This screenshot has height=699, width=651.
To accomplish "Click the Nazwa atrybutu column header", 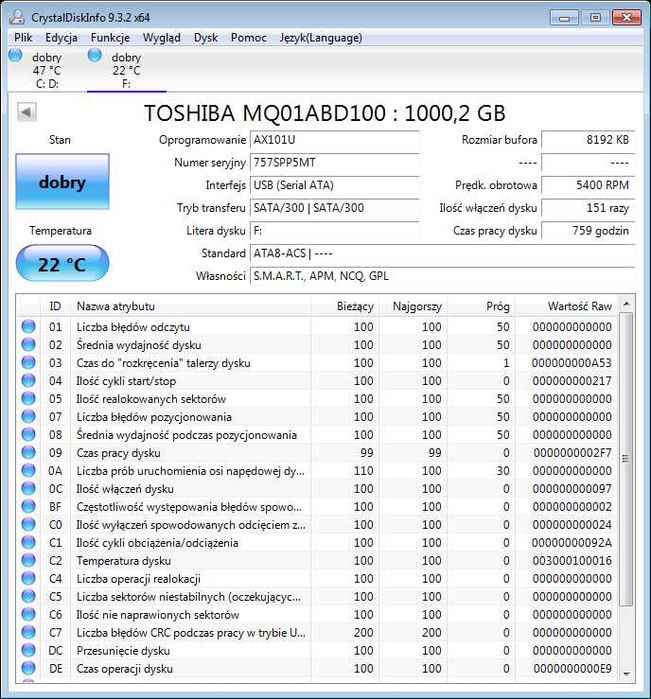I will click(x=191, y=306).
